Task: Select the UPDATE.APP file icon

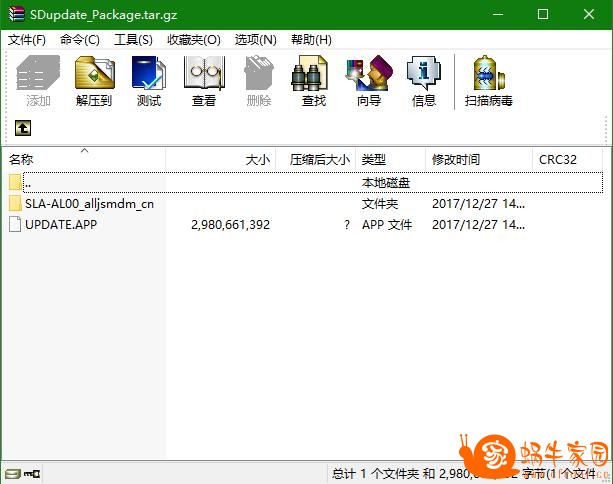Action: [x=15, y=224]
